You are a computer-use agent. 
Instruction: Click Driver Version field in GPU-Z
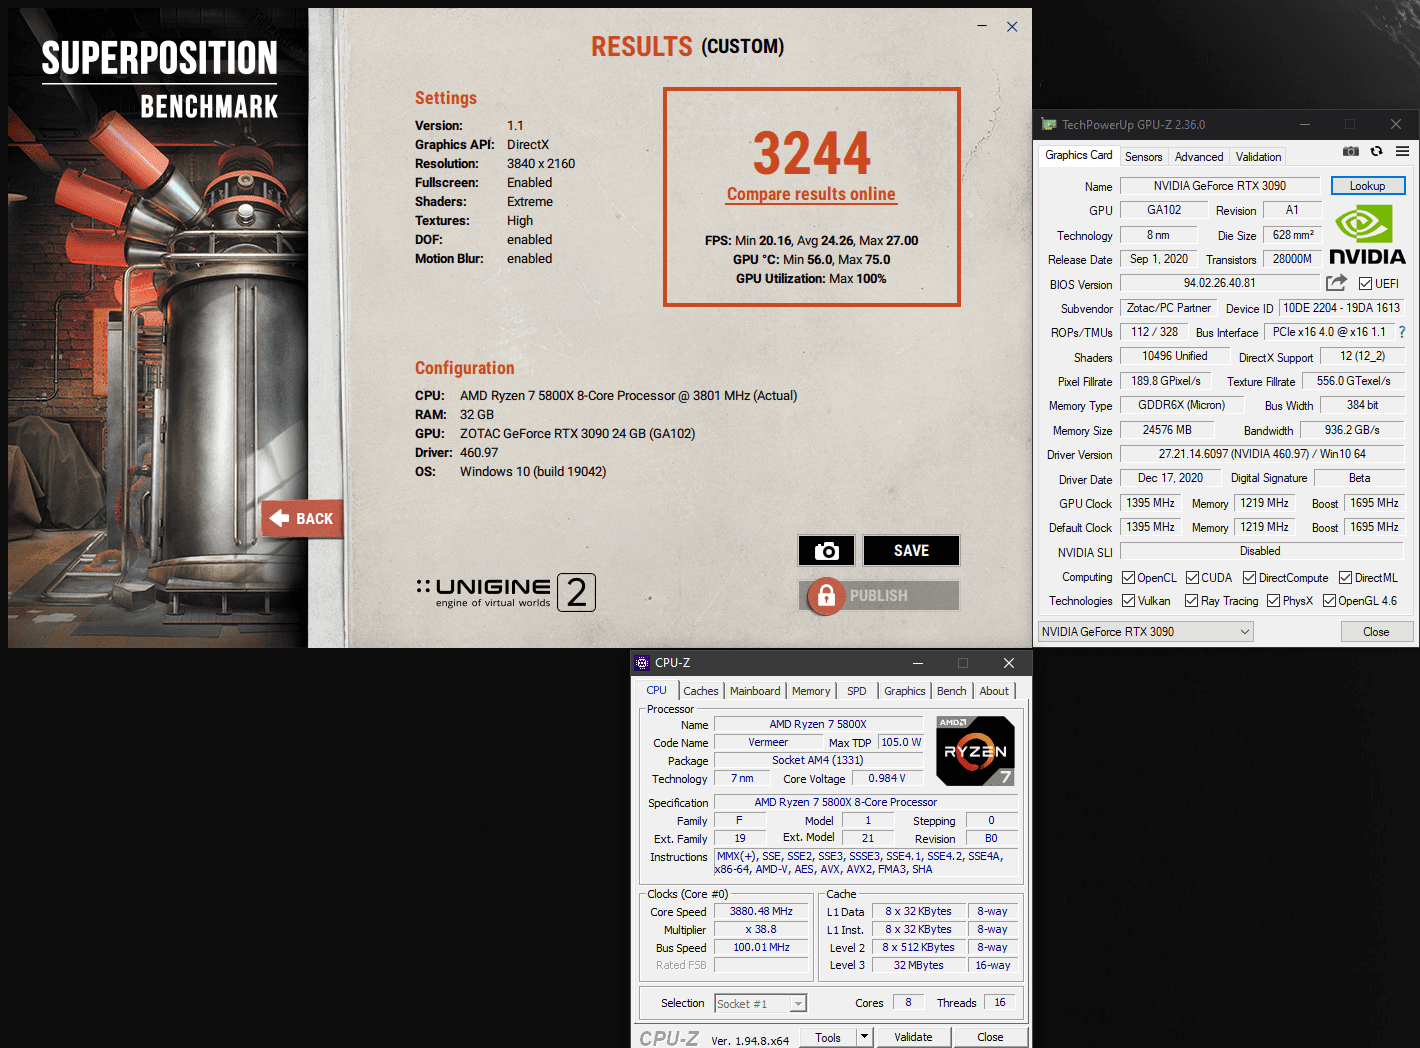click(1261, 454)
